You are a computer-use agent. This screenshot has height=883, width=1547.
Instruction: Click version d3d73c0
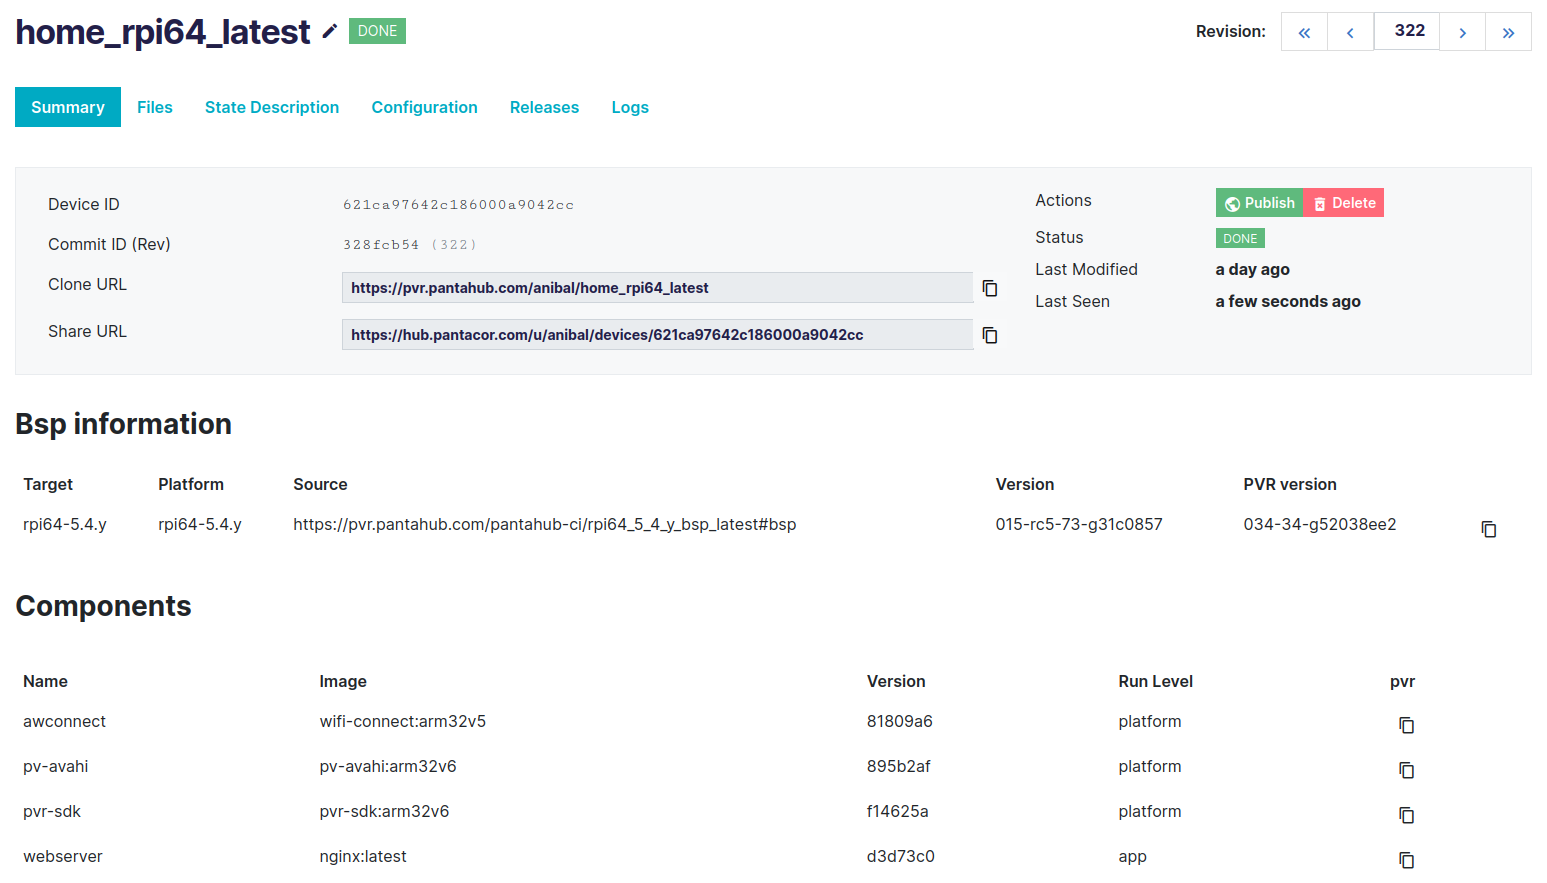[x=901, y=856]
